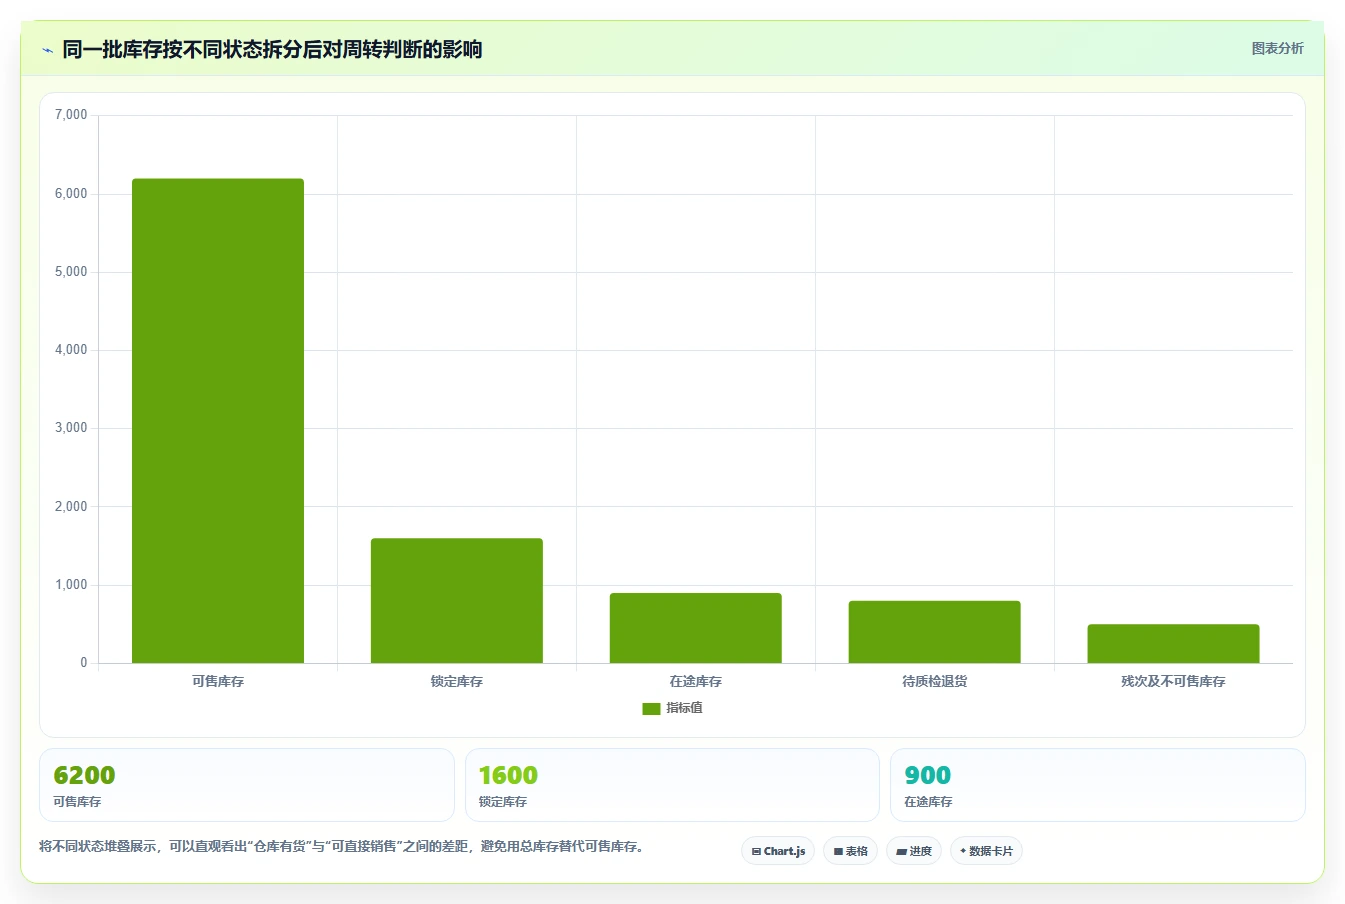Image resolution: width=1345 pixels, height=904 pixels.
Task: Click the 表格 tag chip
Action: coord(850,851)
